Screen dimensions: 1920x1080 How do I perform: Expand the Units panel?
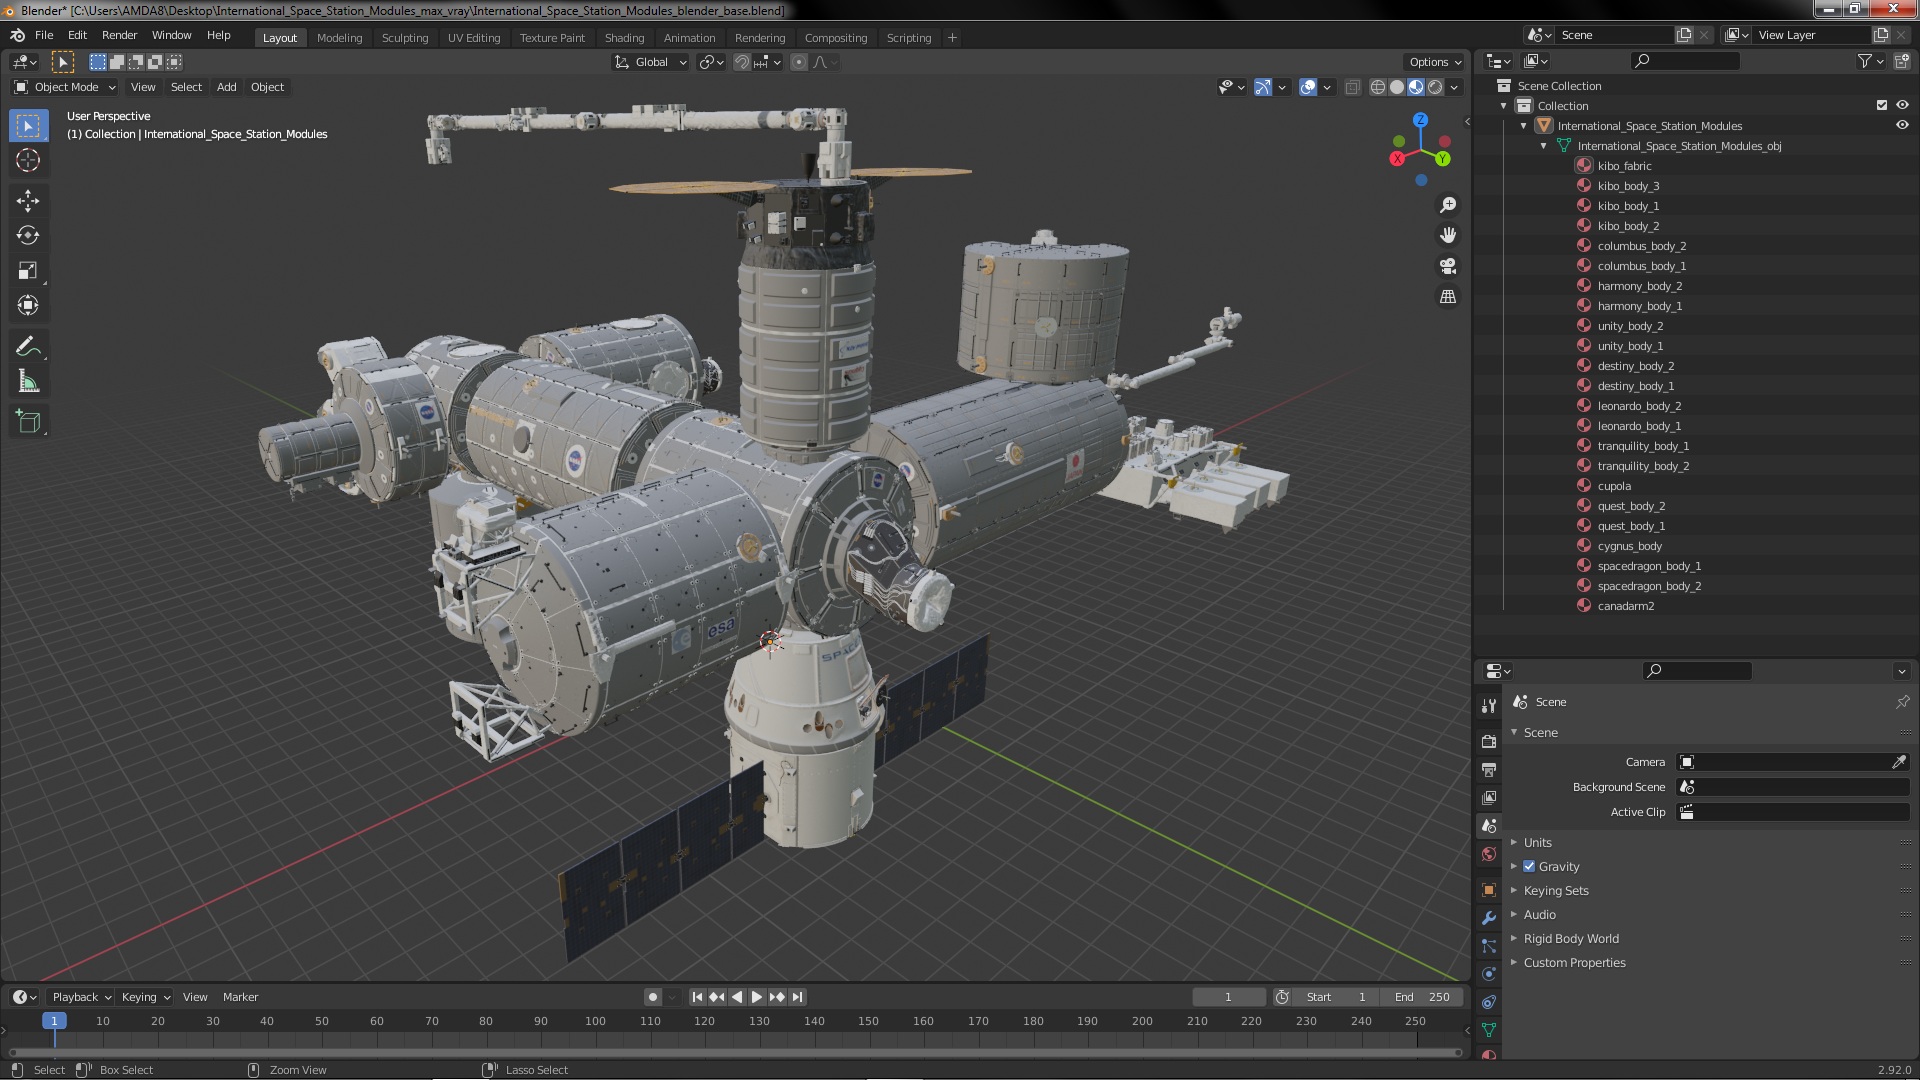pyautogui.click(x=1537, y=843)
